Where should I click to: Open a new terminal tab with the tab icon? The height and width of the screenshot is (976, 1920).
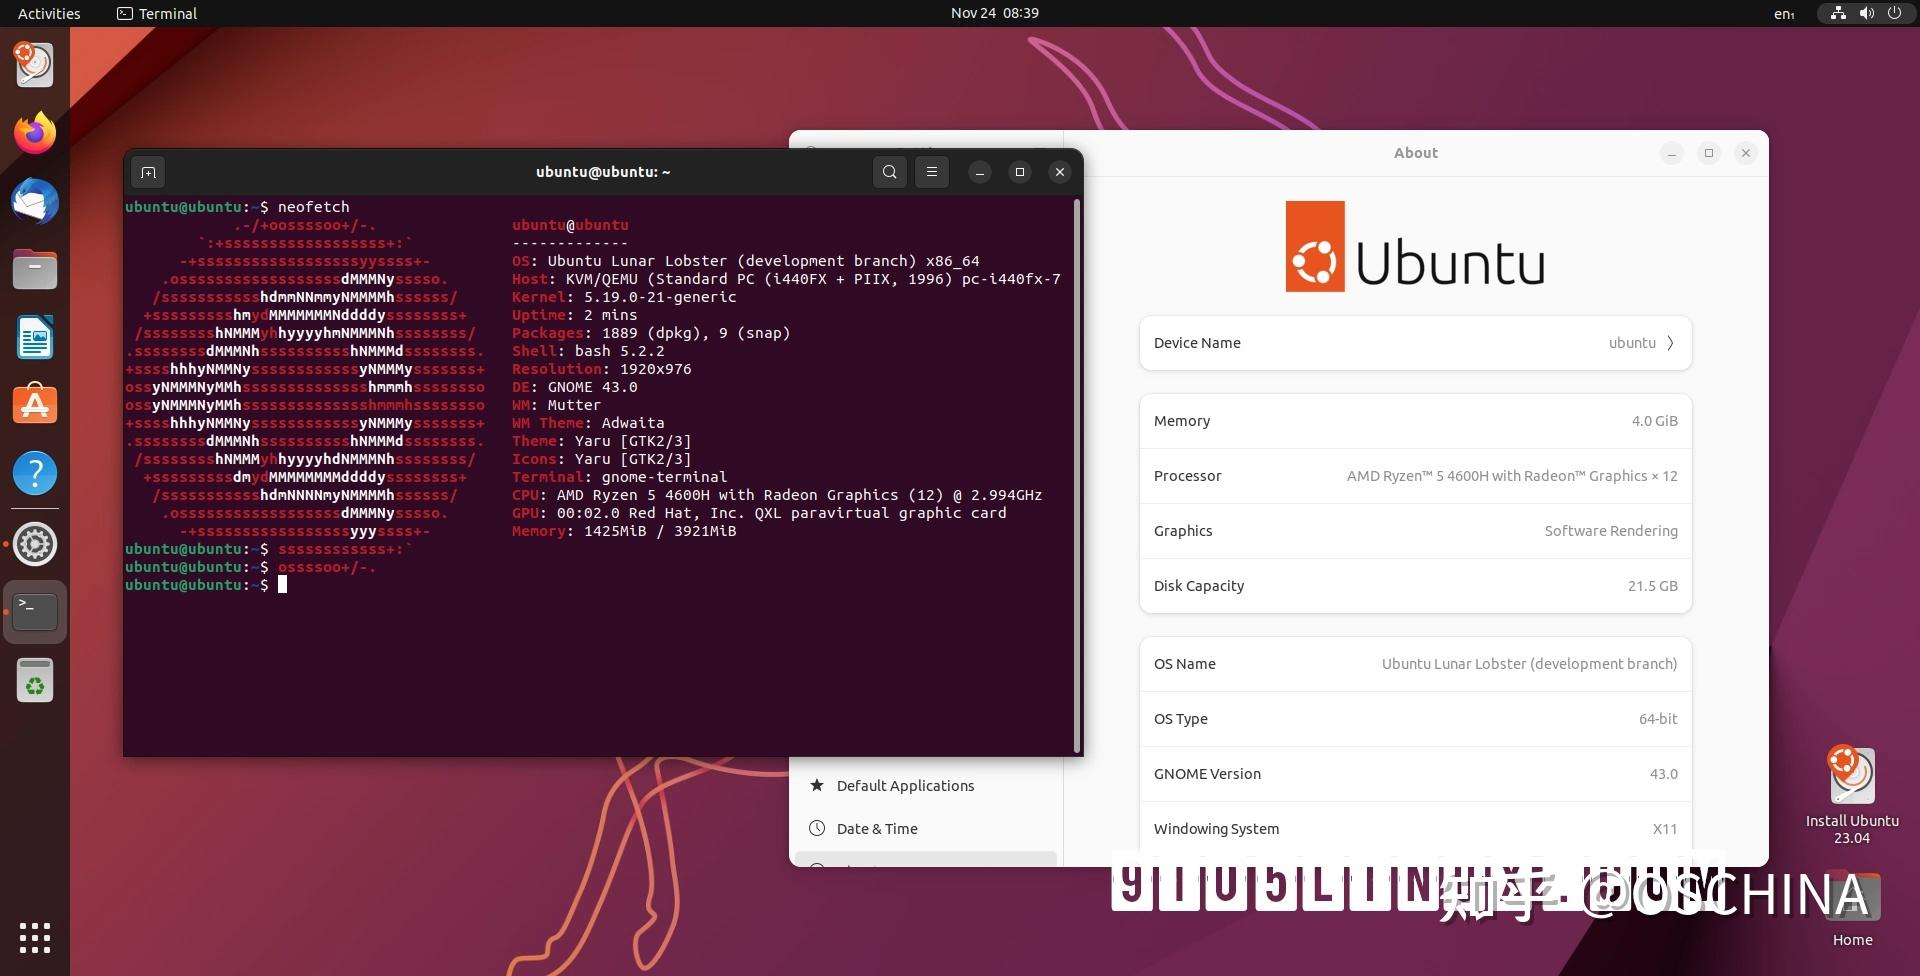(x=148, y=171)
